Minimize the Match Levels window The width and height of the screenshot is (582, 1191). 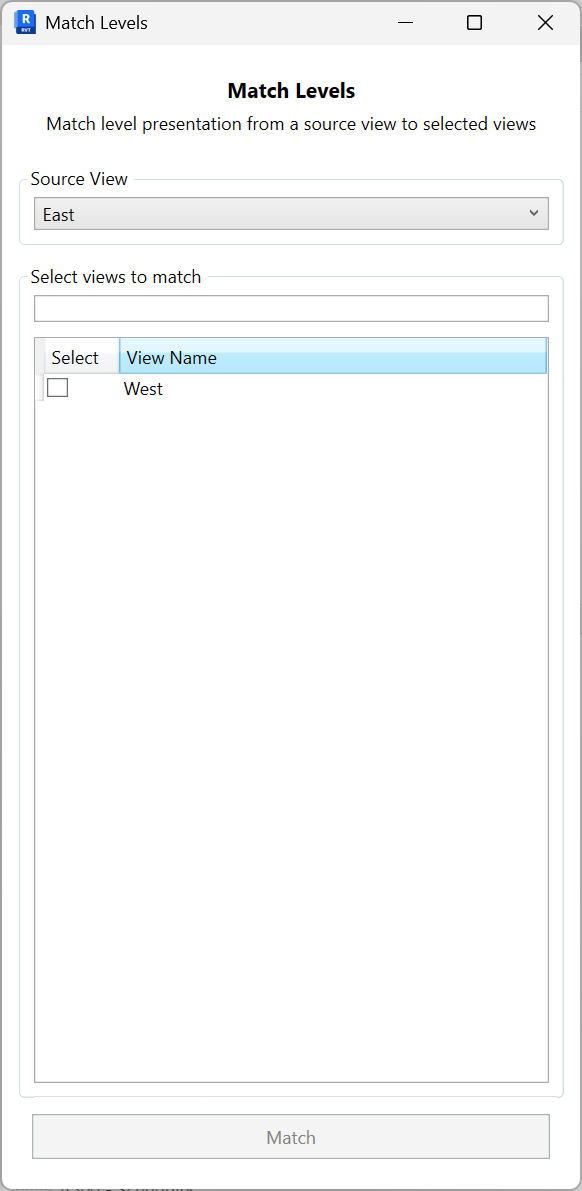click(x=405, y=22)
